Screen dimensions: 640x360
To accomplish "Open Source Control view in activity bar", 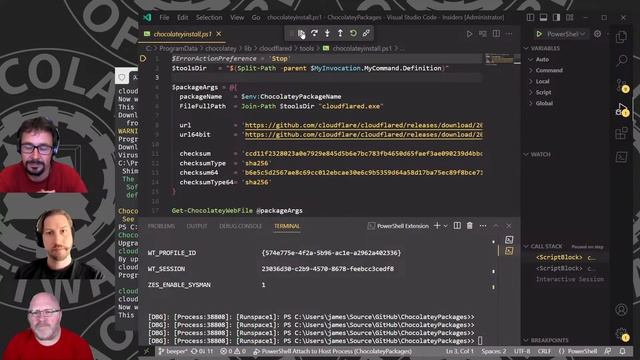I will (622, 84).
